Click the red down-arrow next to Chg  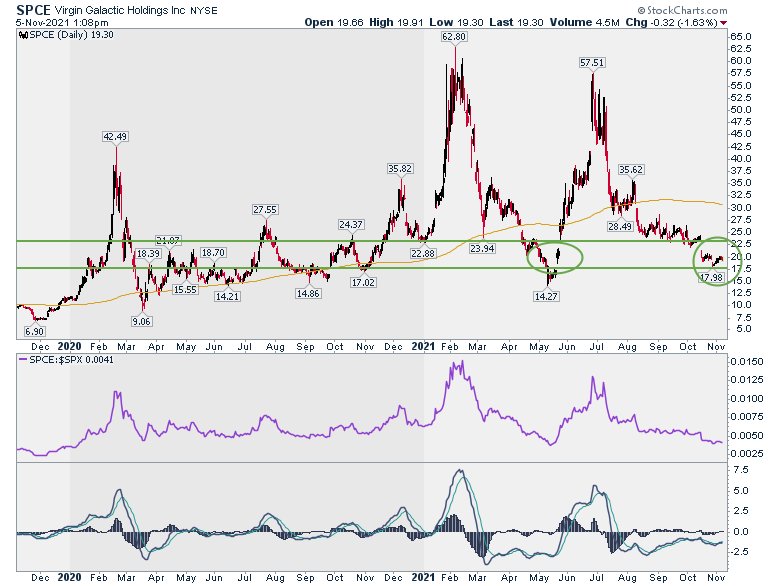[724, 23]
